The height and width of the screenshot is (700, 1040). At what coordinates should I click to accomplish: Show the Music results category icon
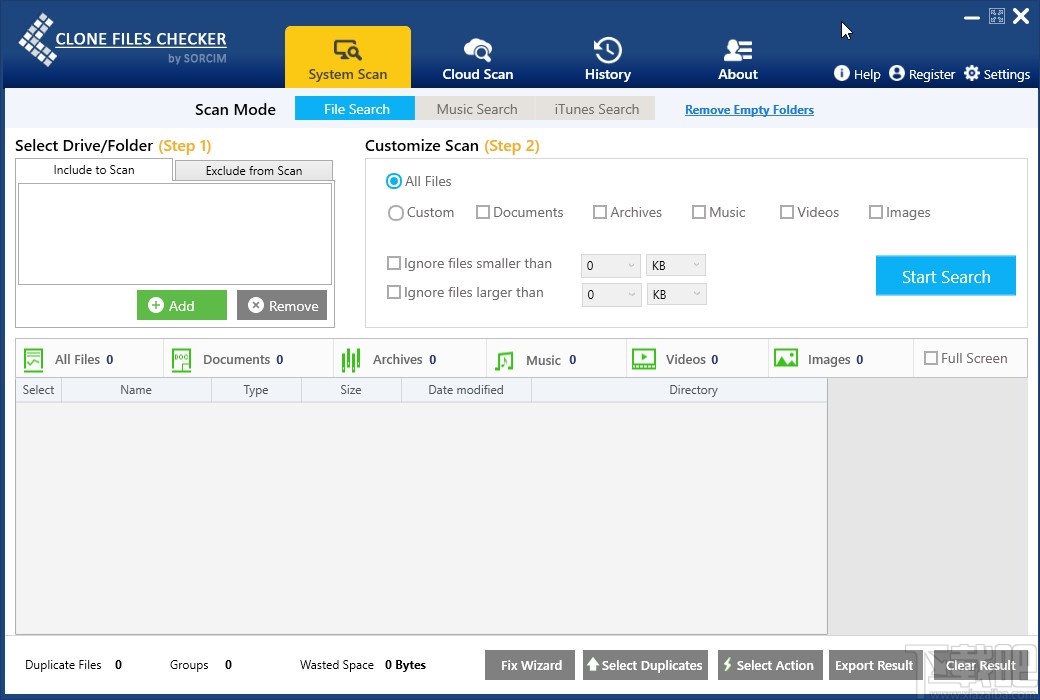coord(504,360)
